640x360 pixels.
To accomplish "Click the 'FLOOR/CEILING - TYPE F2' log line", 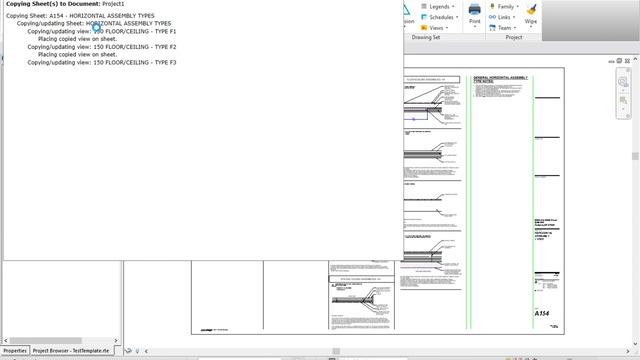I will (x=102, y=47).
